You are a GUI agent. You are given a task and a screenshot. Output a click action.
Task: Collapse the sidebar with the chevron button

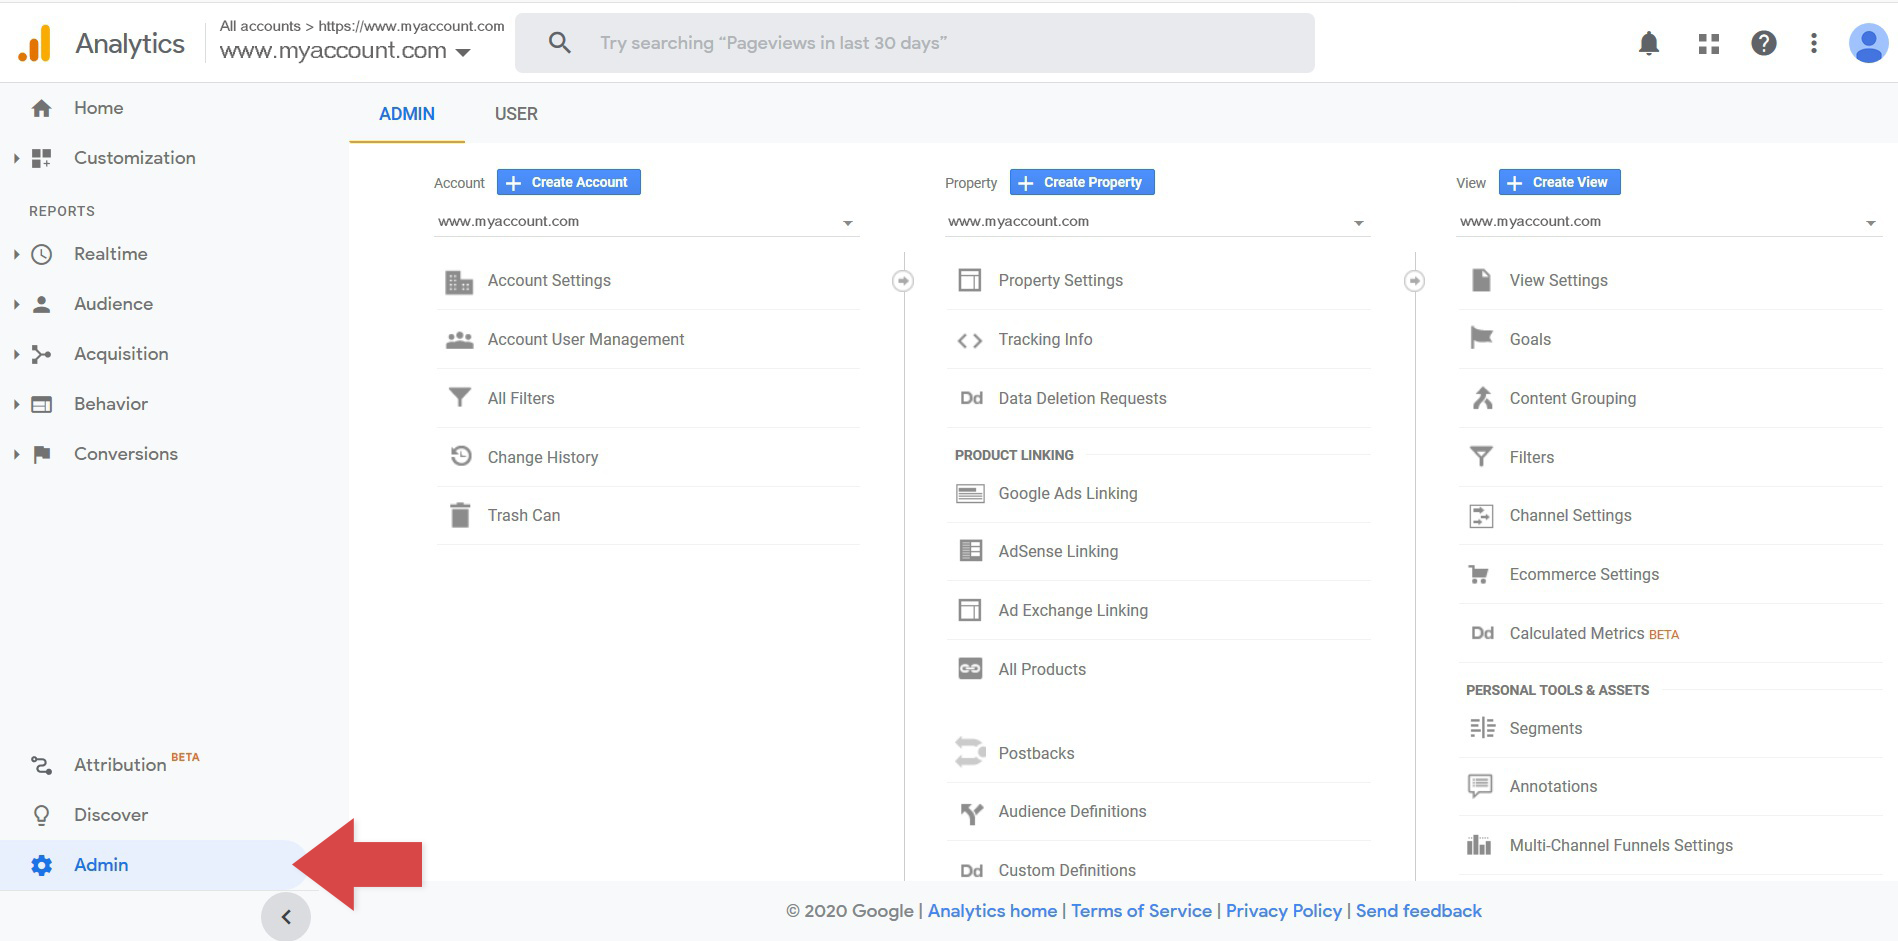(286, 917)
